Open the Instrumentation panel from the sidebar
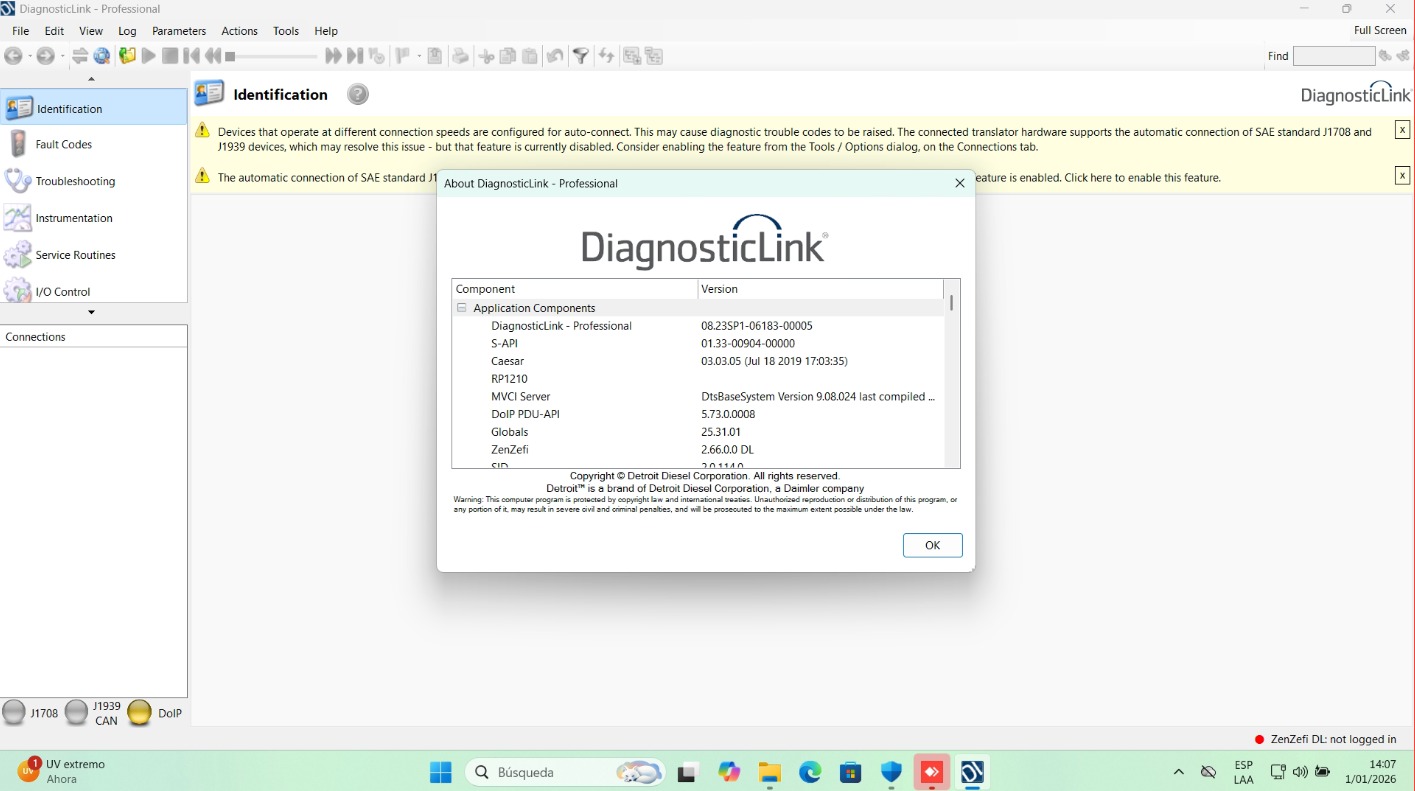This screenshot has height=791, width=1415. click(94, 218)
